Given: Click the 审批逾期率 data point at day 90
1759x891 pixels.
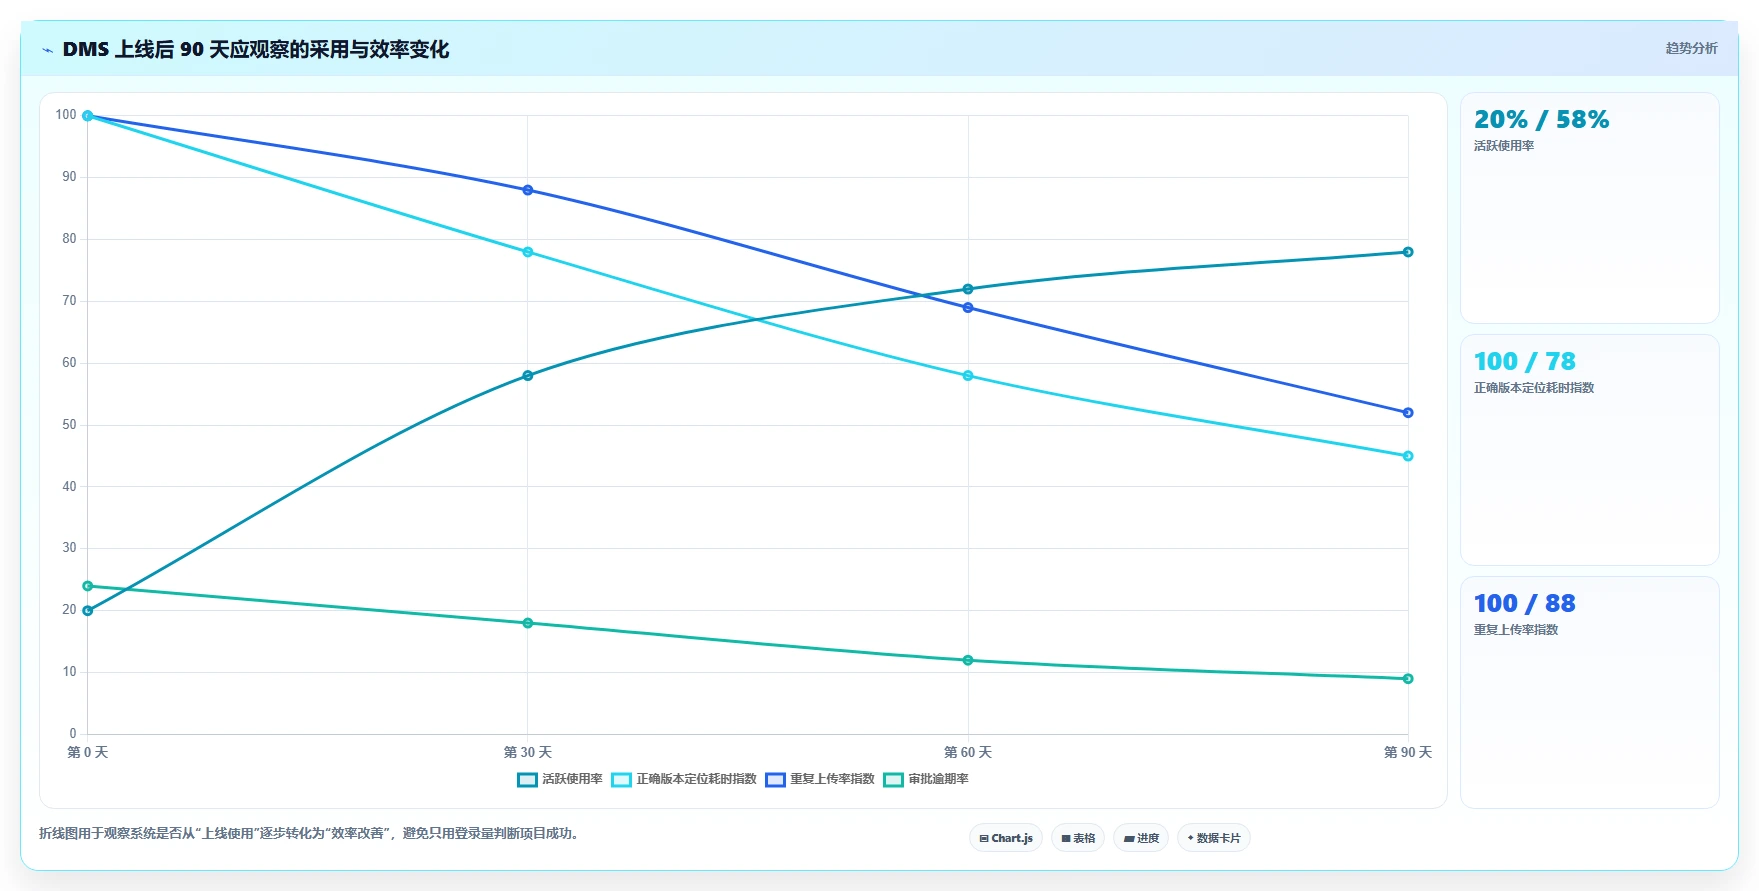Looking at the screenshot, I should 1408,679.
